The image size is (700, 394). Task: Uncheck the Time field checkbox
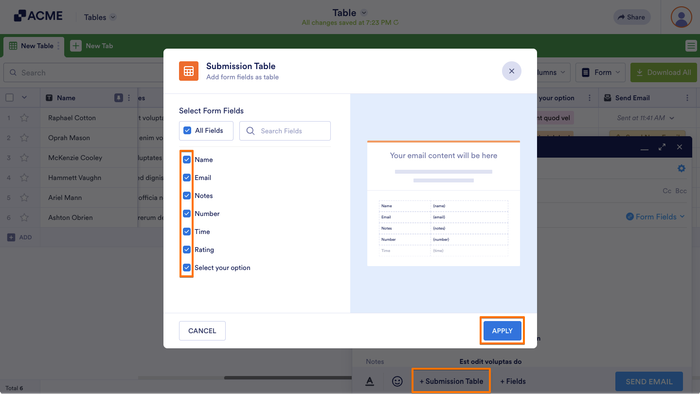(x=187, y=232)
